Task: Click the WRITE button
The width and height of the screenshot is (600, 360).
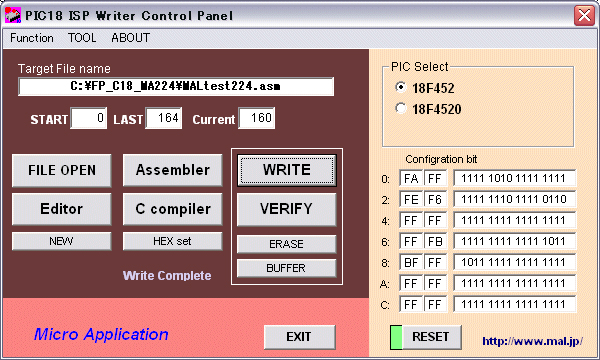Action: [287, 170]
